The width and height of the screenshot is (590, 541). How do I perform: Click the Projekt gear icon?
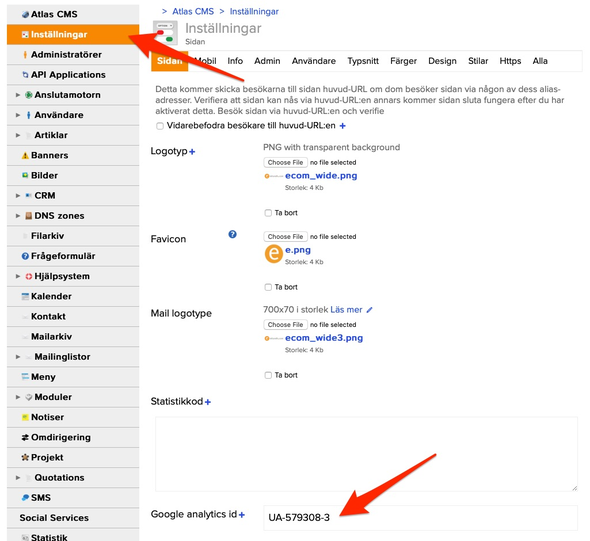25,457
